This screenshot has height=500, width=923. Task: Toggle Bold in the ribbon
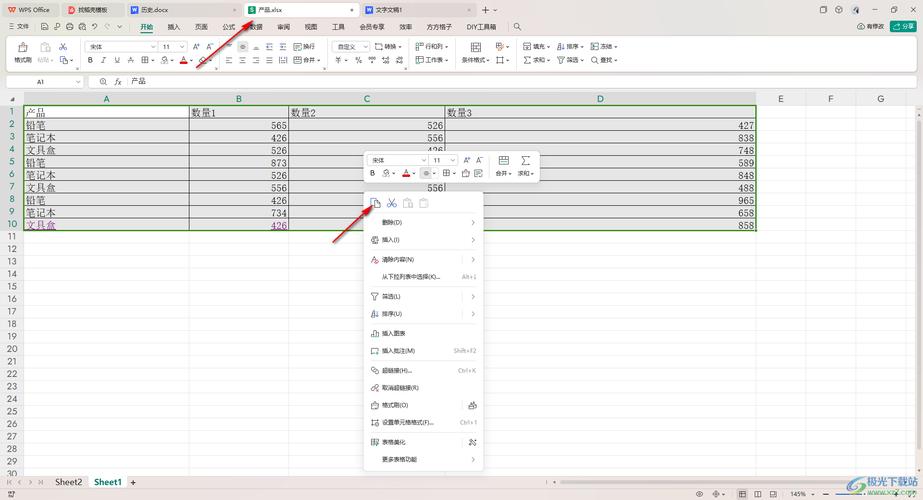90,60
